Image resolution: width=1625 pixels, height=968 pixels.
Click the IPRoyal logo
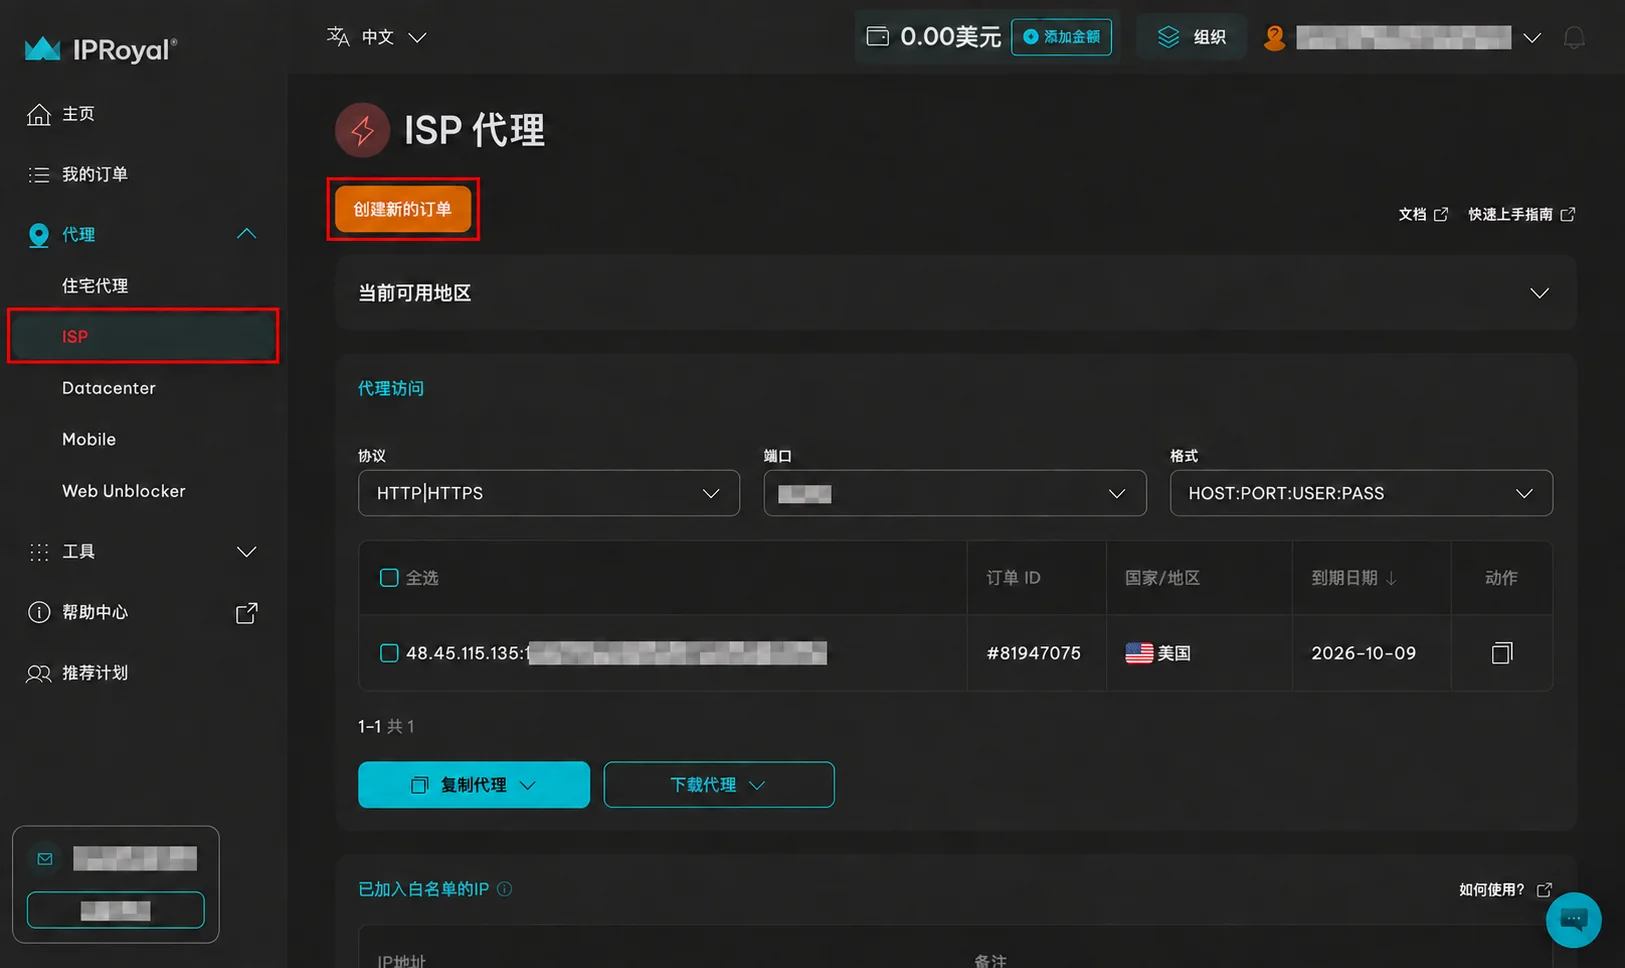[x=100, y=49]
